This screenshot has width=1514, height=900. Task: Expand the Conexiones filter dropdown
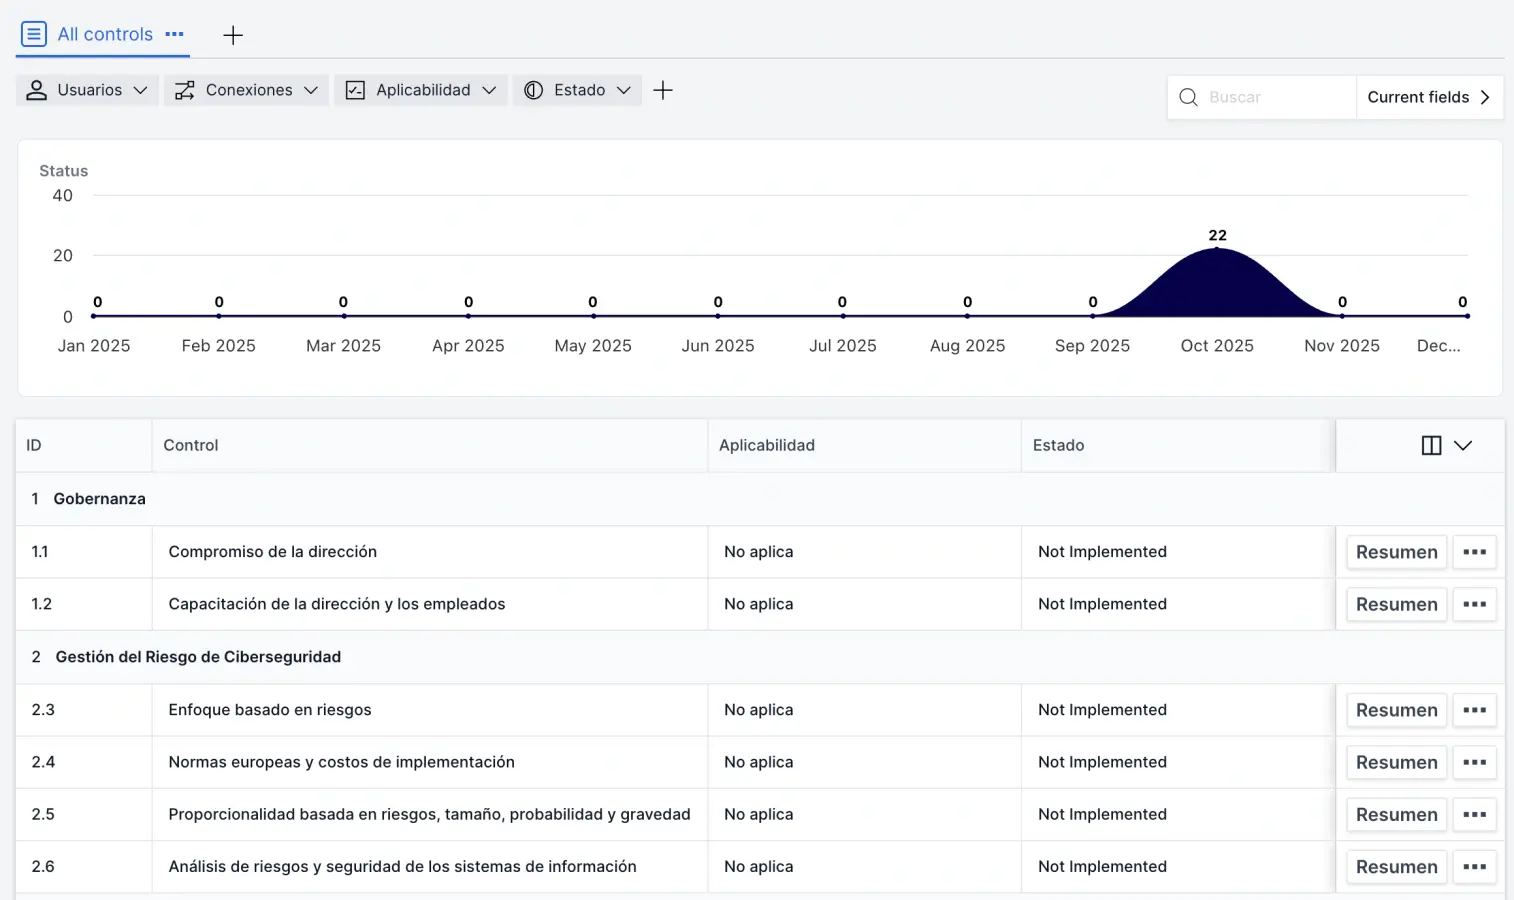[x=246, y=90]
